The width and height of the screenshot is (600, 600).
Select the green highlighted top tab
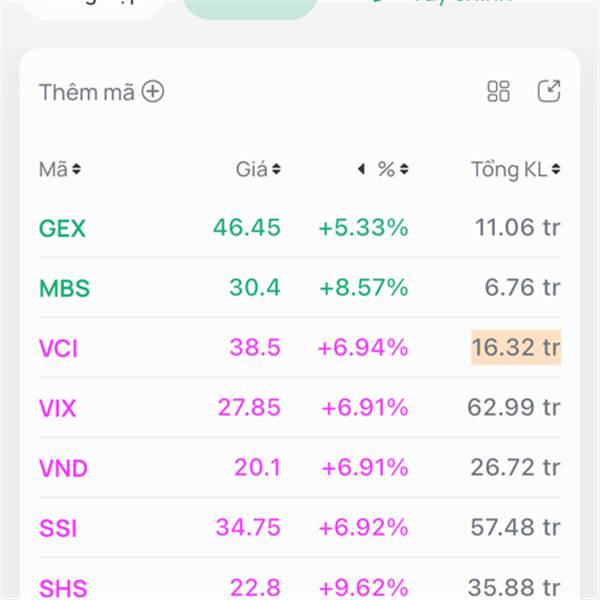[x=251, y=6]
